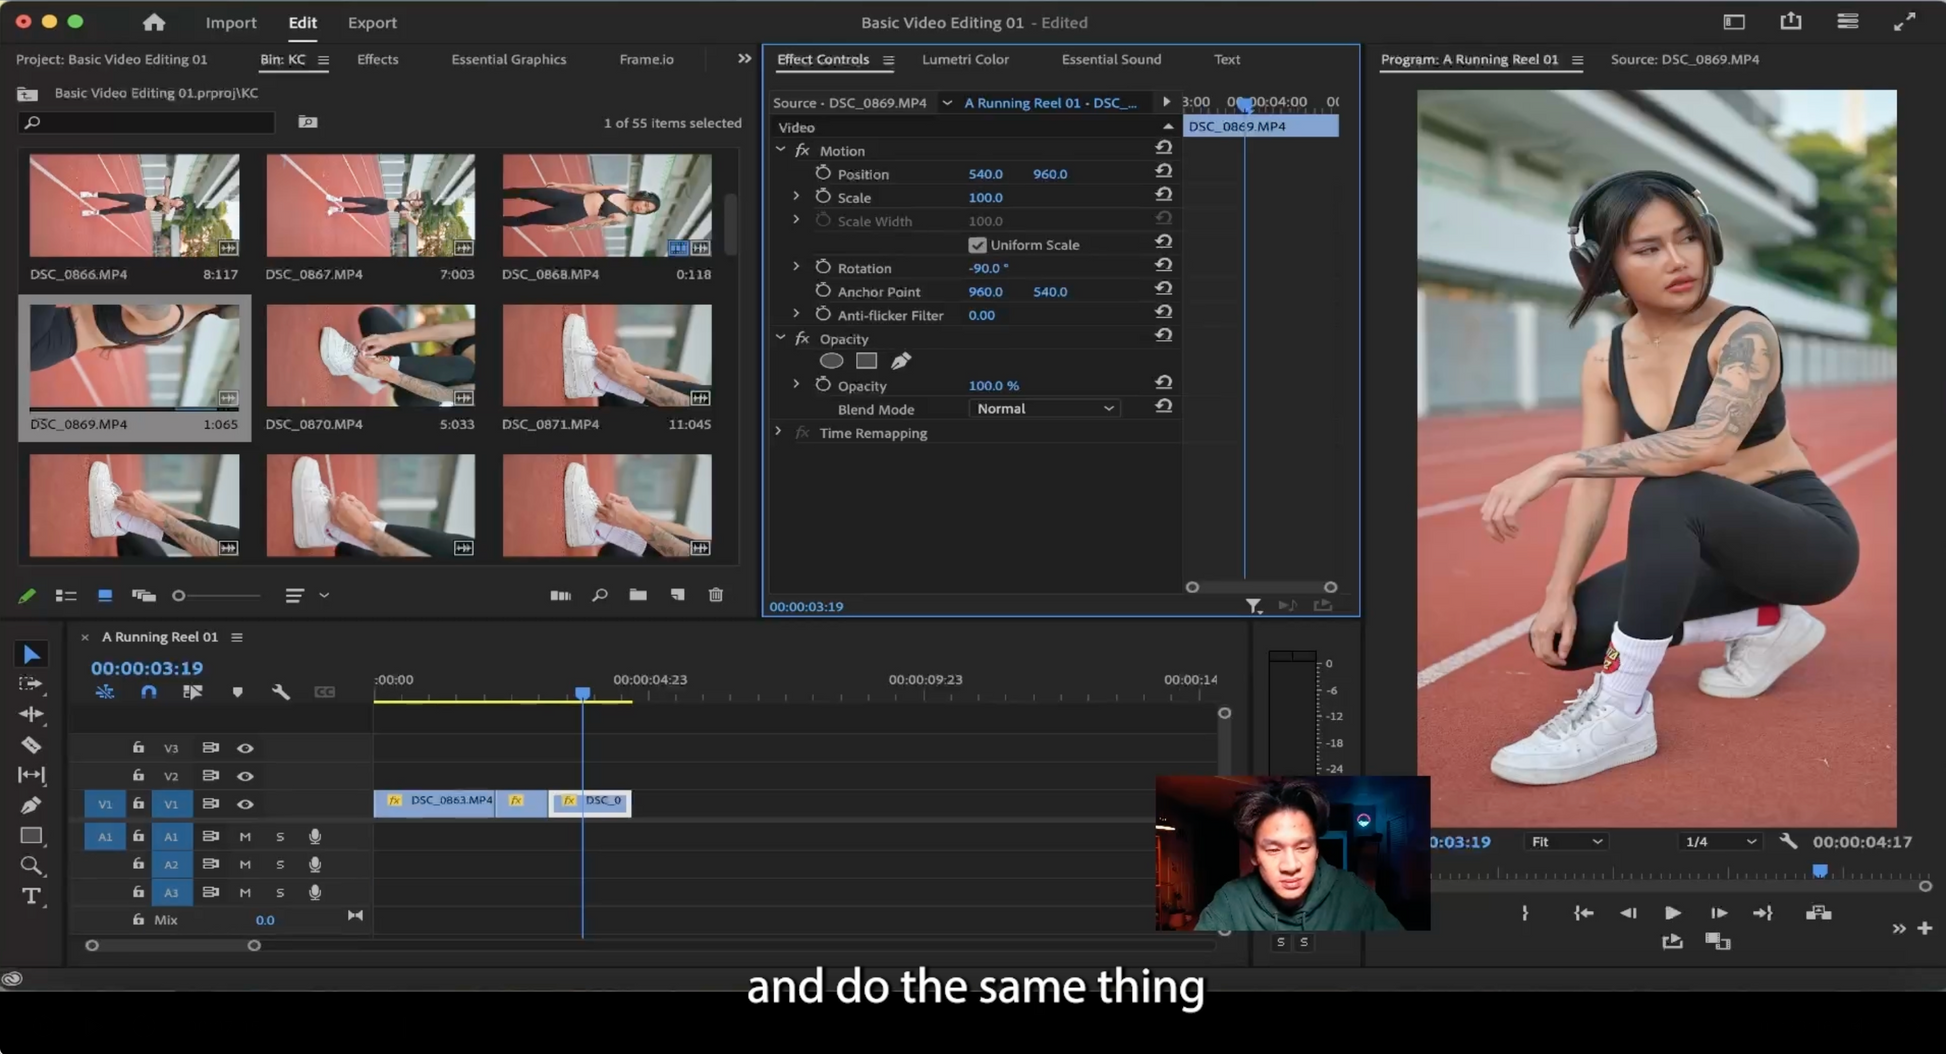Expand the Time Remapping section
Screen dimensions: 1946x1054
(779, 433)
